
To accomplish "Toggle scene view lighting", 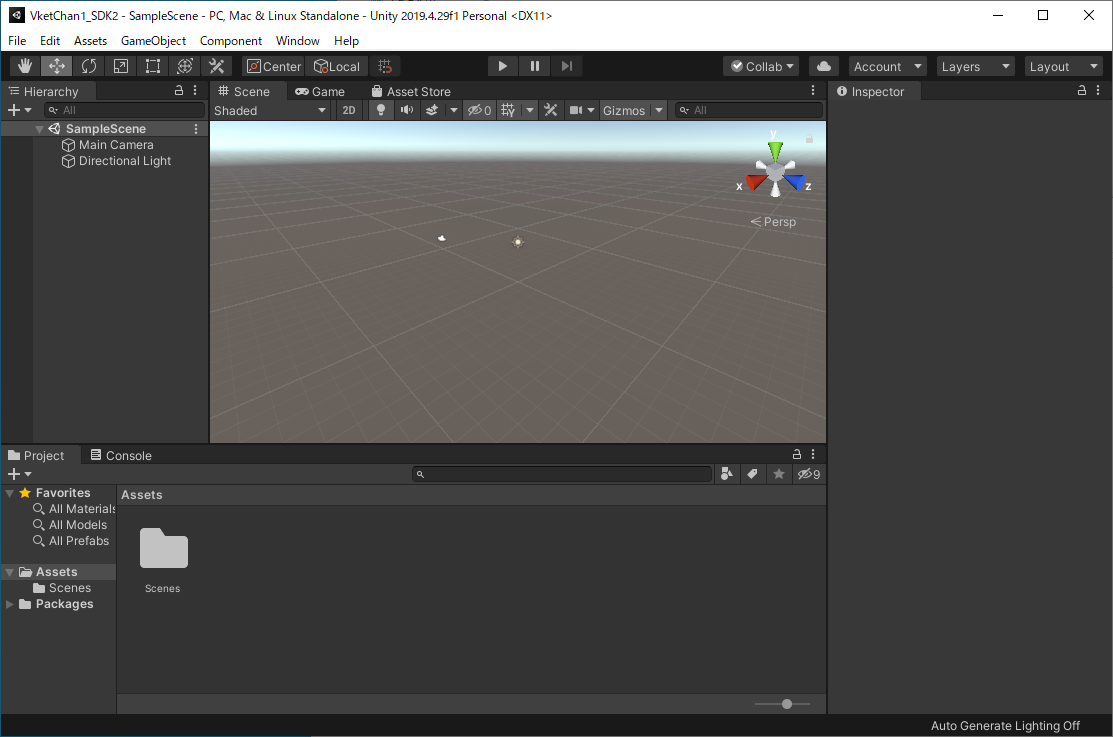I will click(x=381, y=110).
